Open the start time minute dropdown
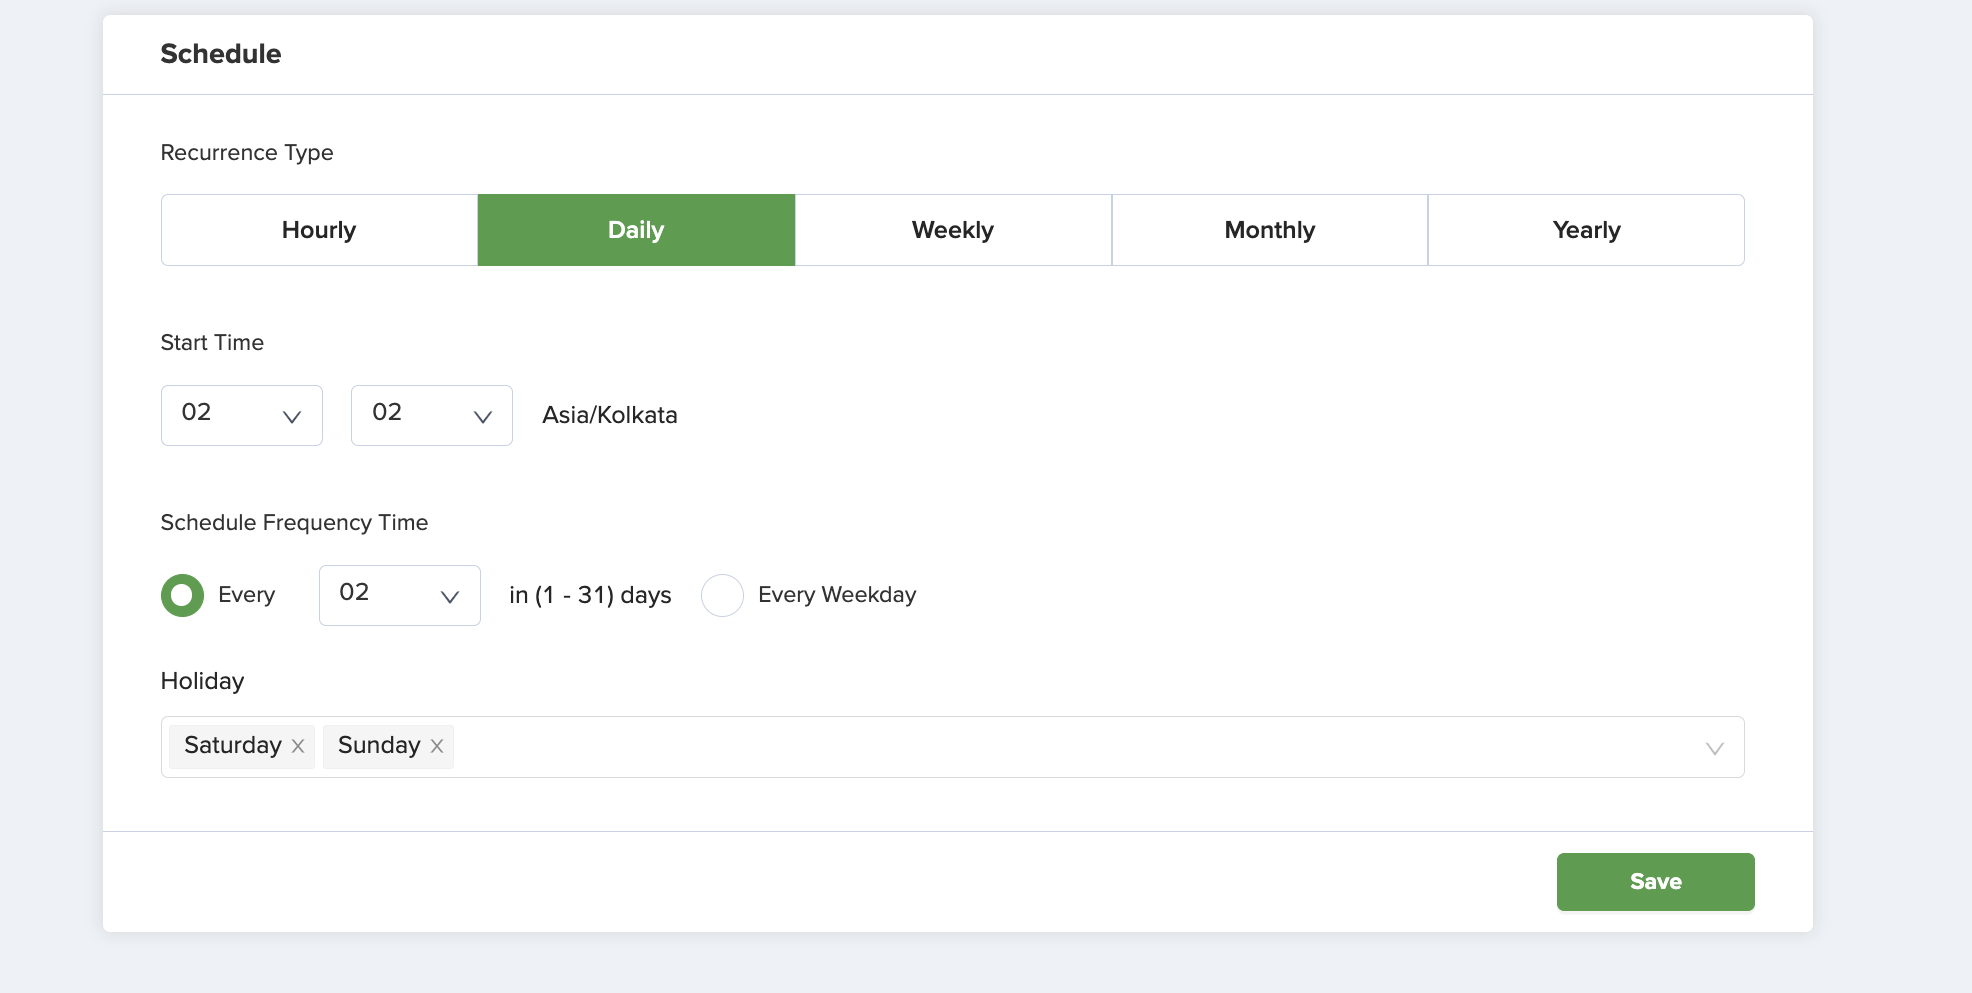This screenshot has width=1972, height=993. [432, 415]
